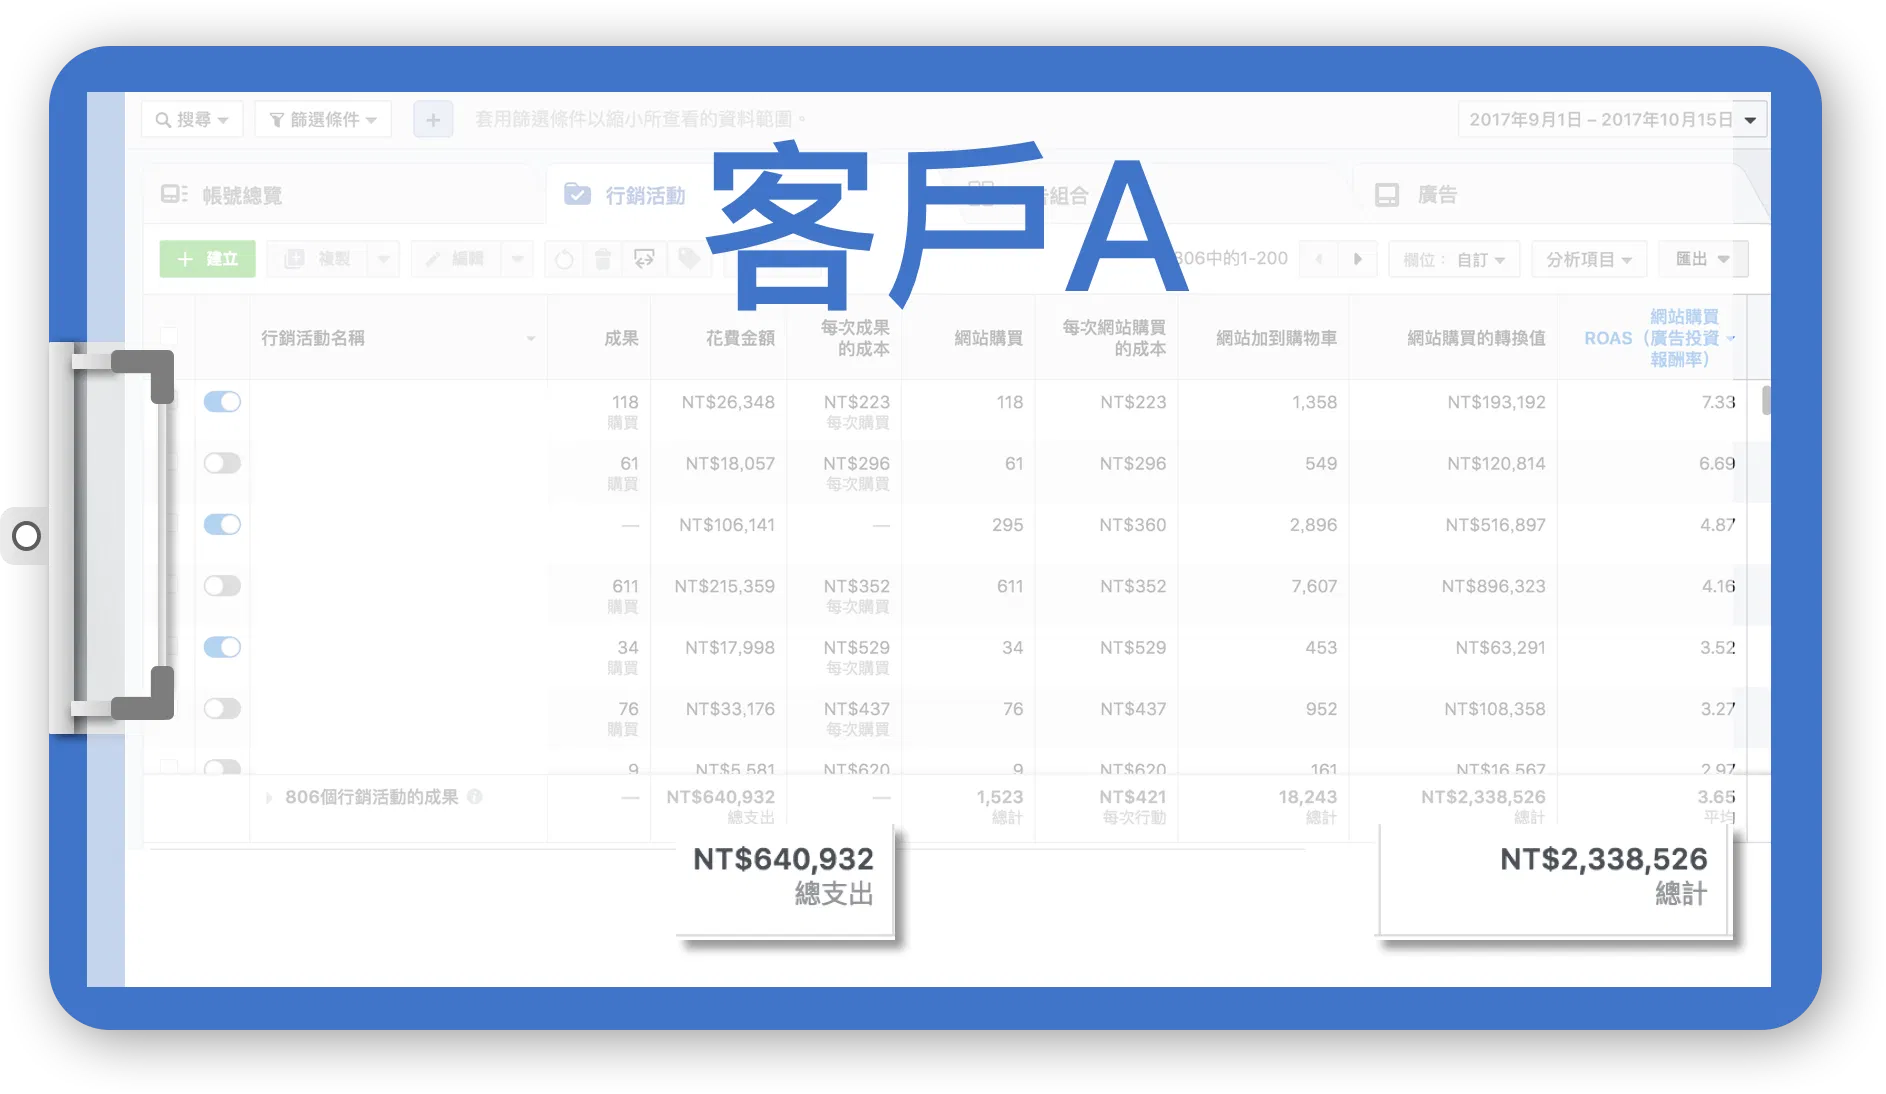The image size is (1886, 1094).
Task: Click the NT$896,323 conversion value cell
Action: pos(1493,586)
